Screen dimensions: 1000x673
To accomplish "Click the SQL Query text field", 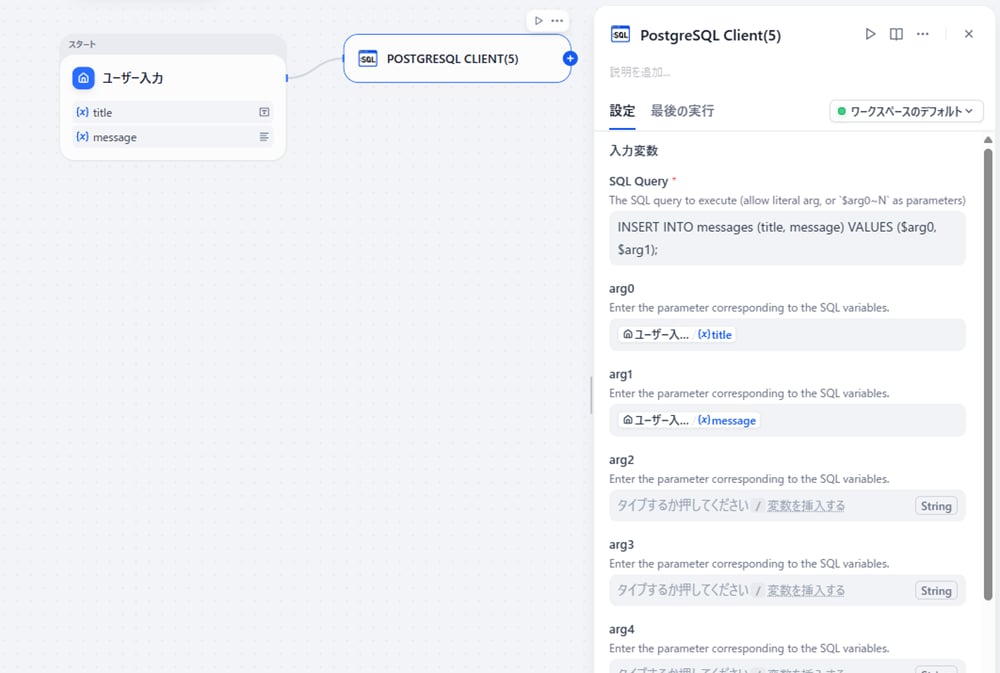I will tap(787, 238).
